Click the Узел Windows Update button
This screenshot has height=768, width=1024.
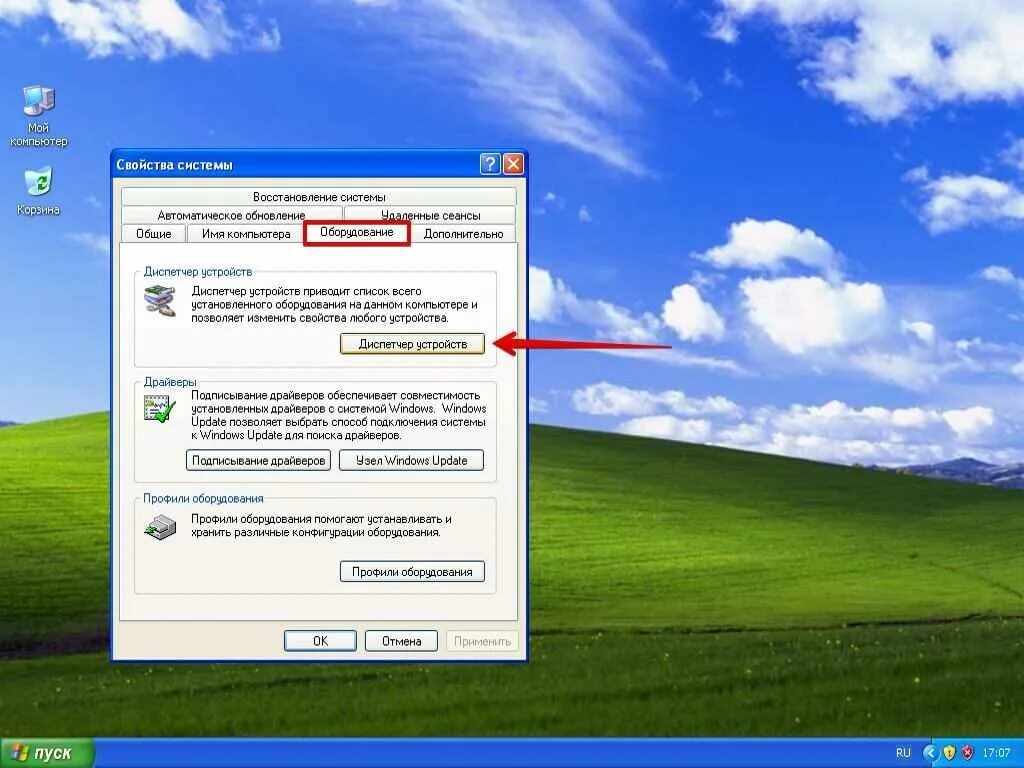tap(411, 460)
